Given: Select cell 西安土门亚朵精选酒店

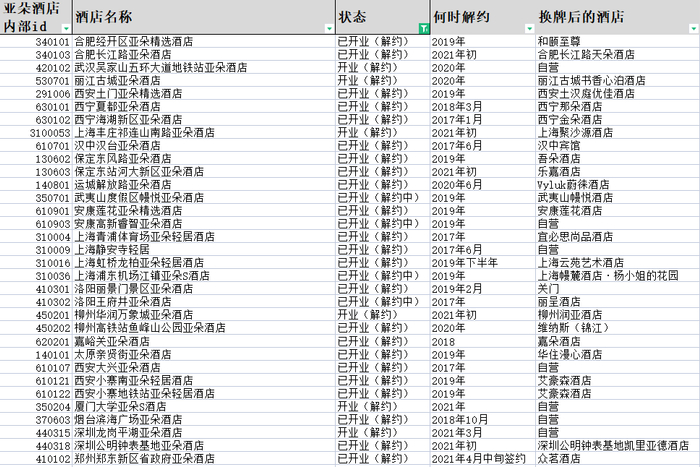Looking at the screenshot, I should click(204, 93).
